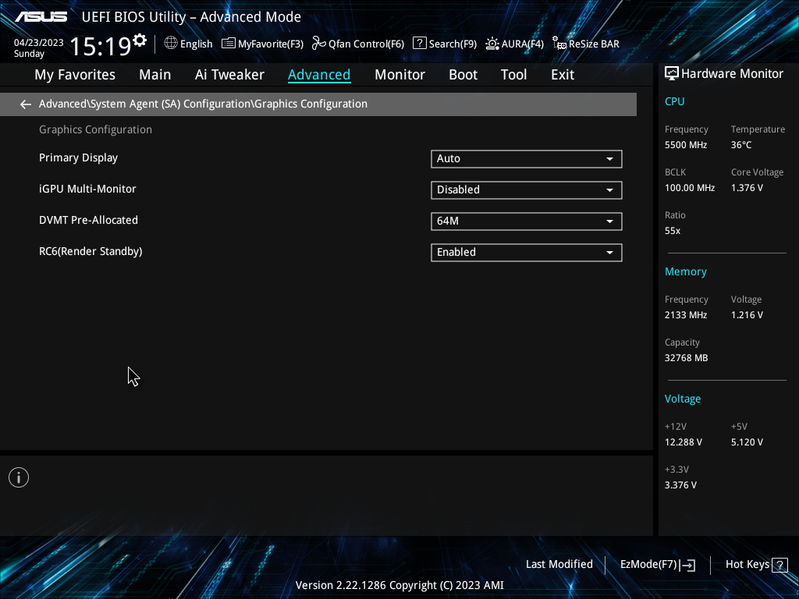Select the RC6(Render Standby) label
799x599 pixels.
pos(91,252)
